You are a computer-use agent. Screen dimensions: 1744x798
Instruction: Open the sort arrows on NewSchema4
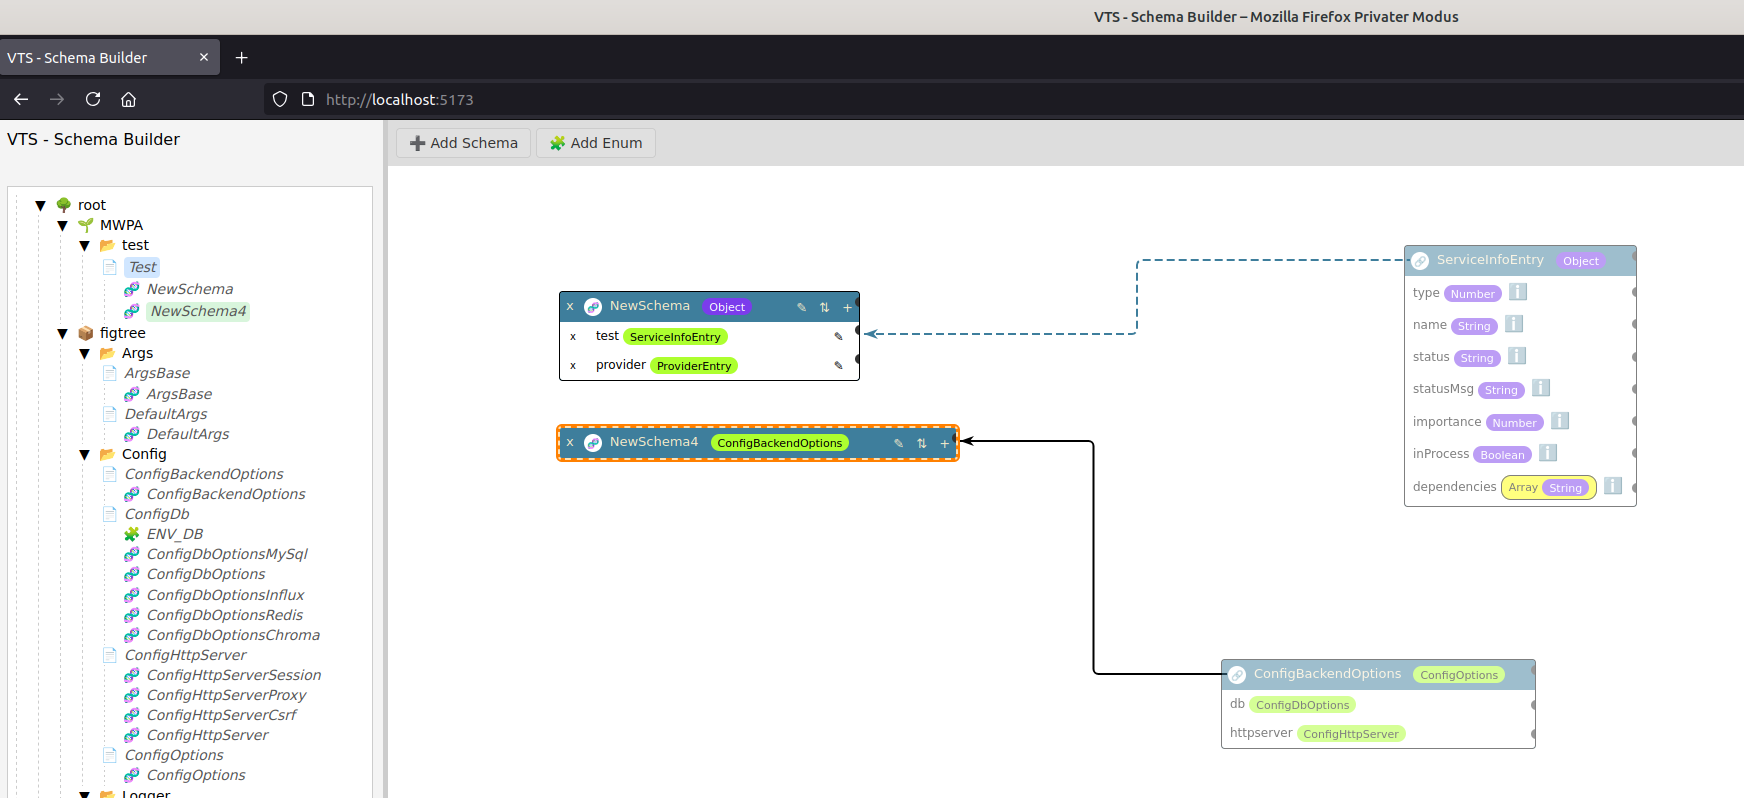pos(921,443)
